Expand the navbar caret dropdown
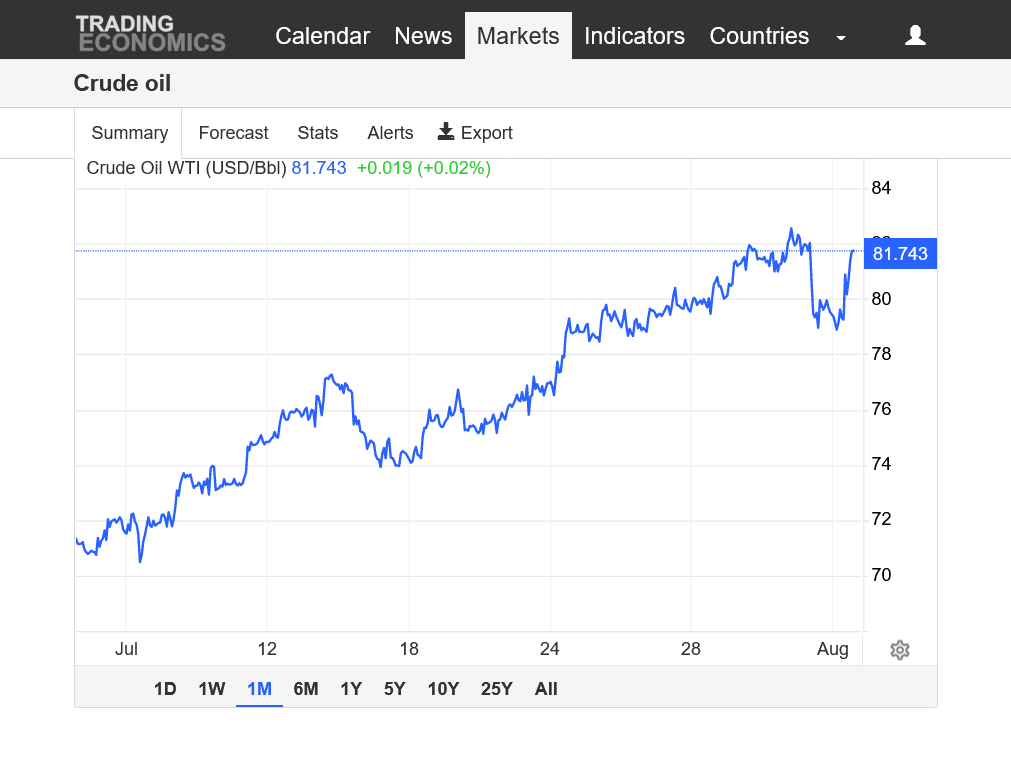 [x=841, y=38]
